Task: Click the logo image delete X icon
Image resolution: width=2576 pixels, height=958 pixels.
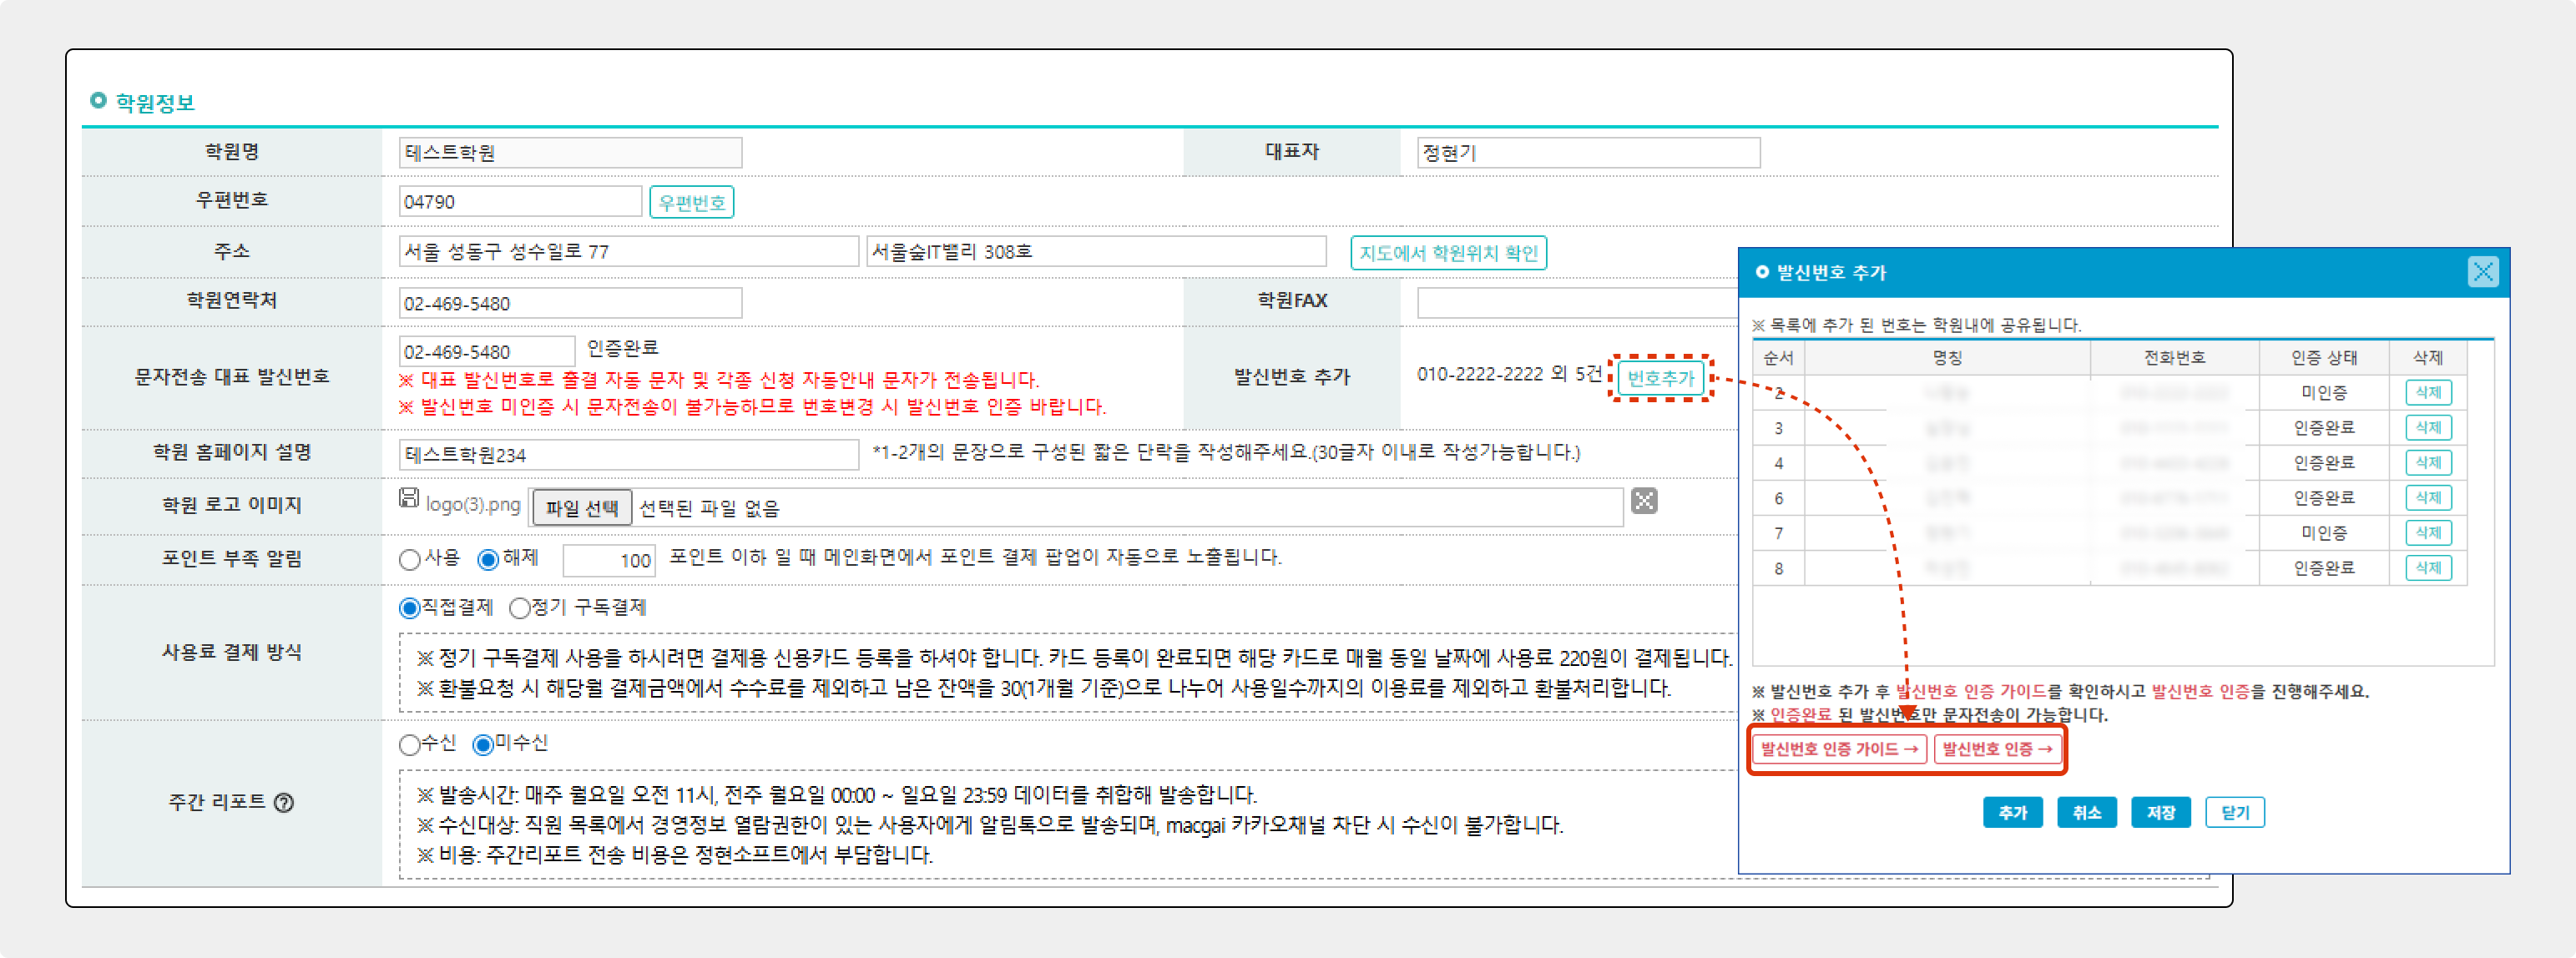Action: 1644,501
